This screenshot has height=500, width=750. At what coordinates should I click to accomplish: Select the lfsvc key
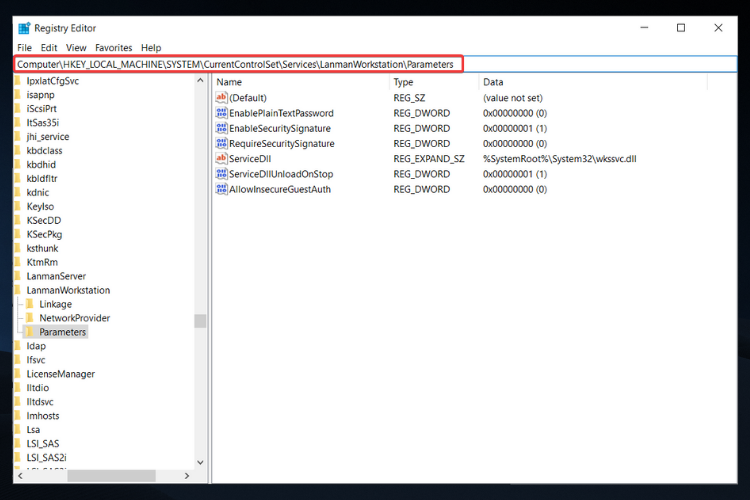pyautogui.click(x=36, y=360)
